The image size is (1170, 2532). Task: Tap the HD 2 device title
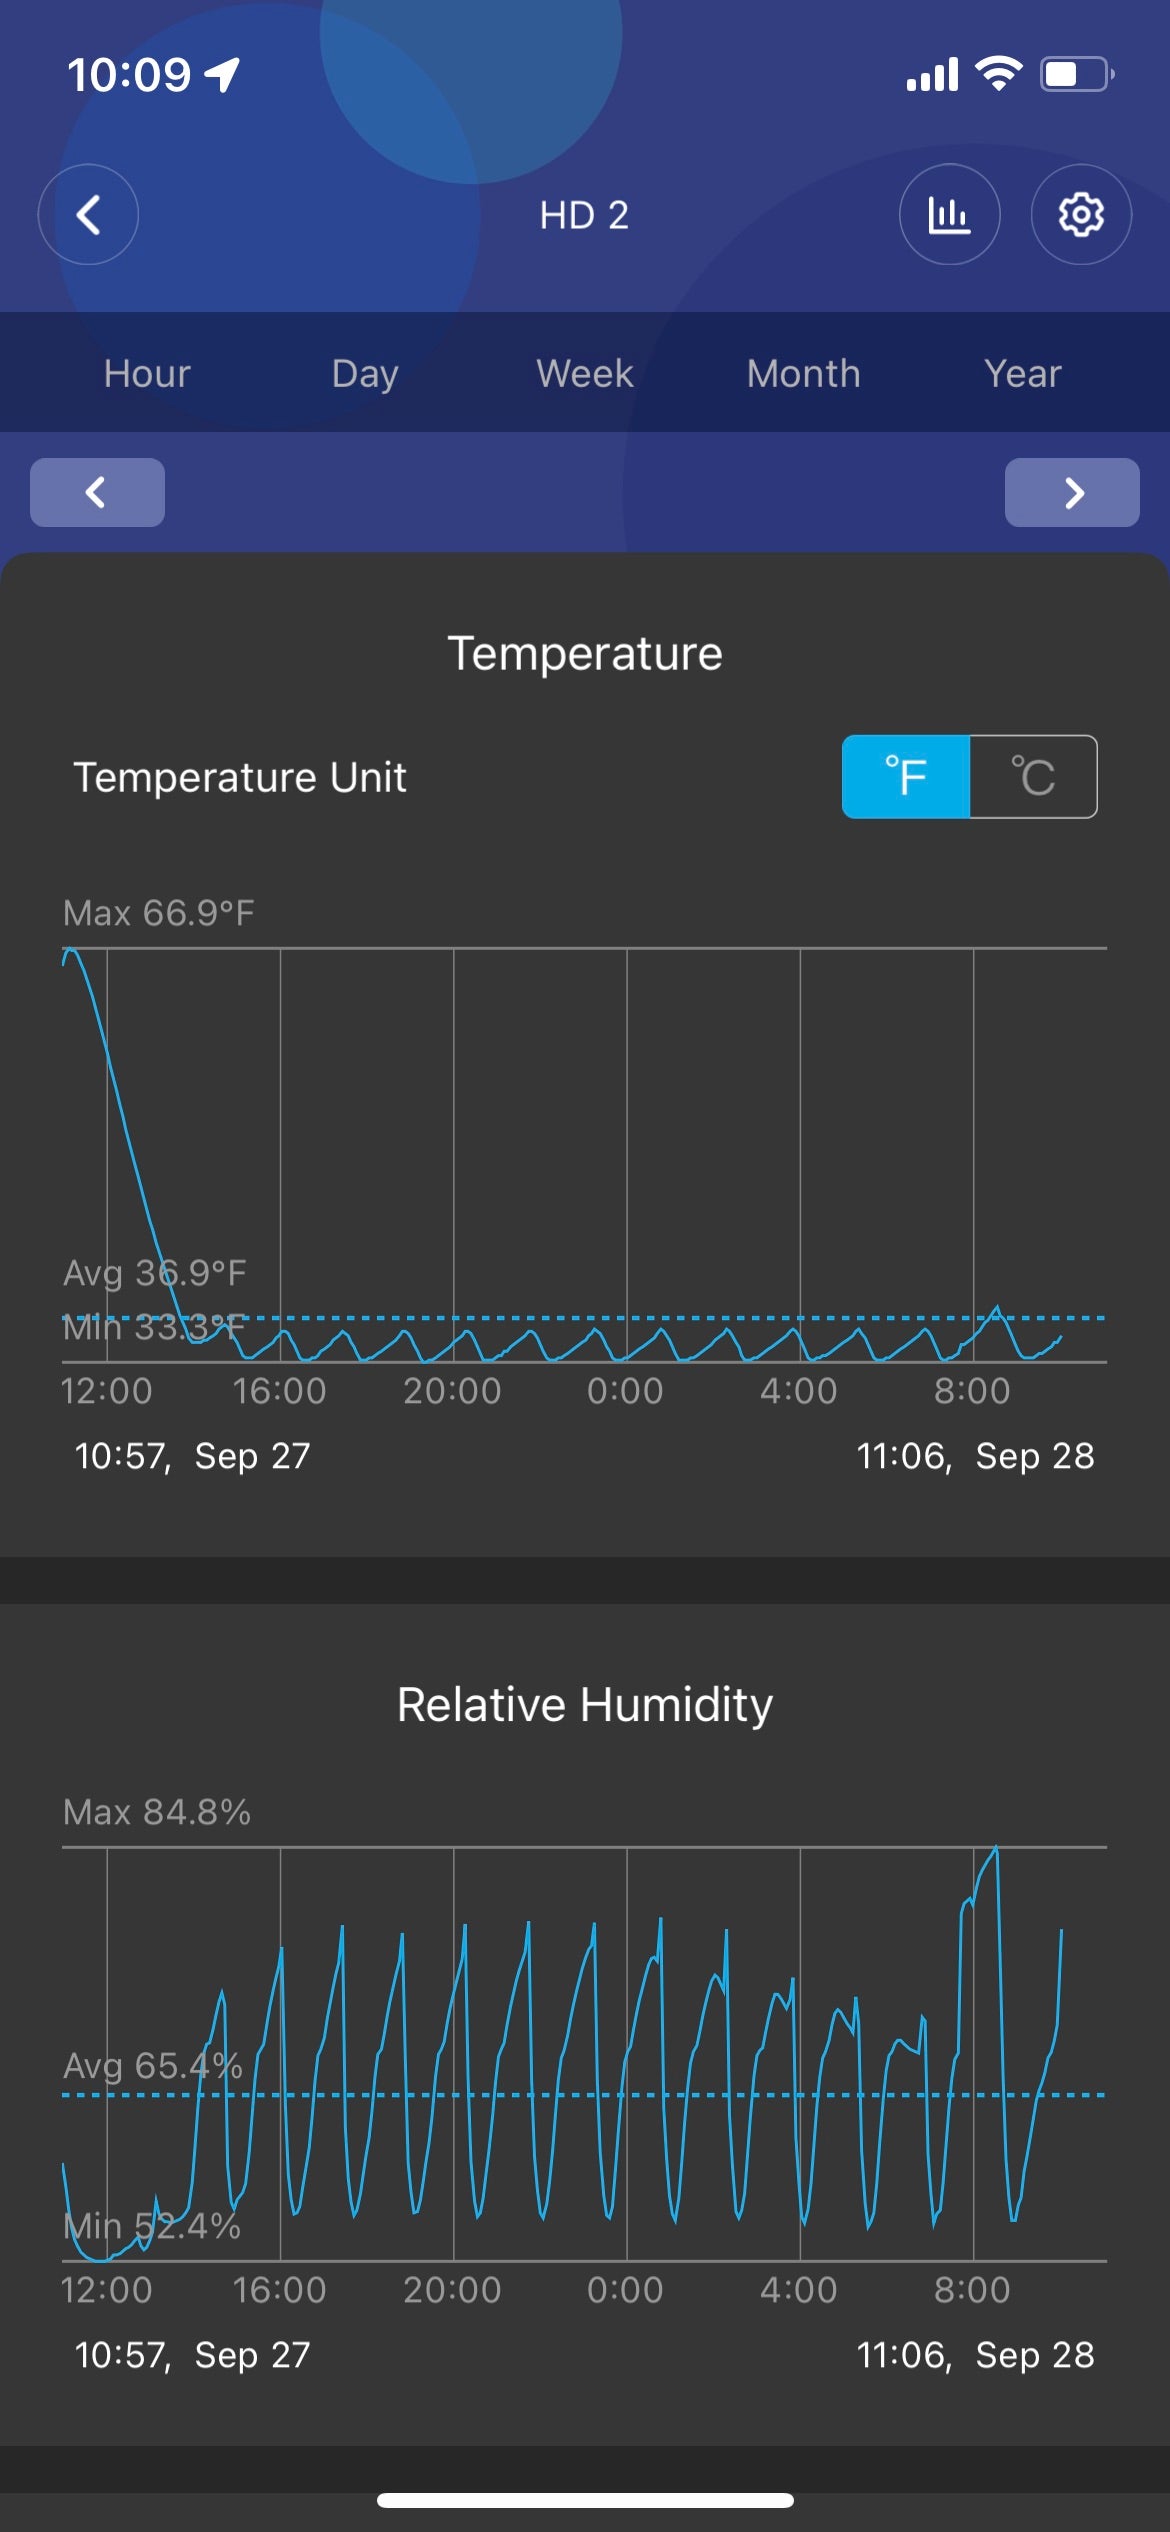(584, 215)
